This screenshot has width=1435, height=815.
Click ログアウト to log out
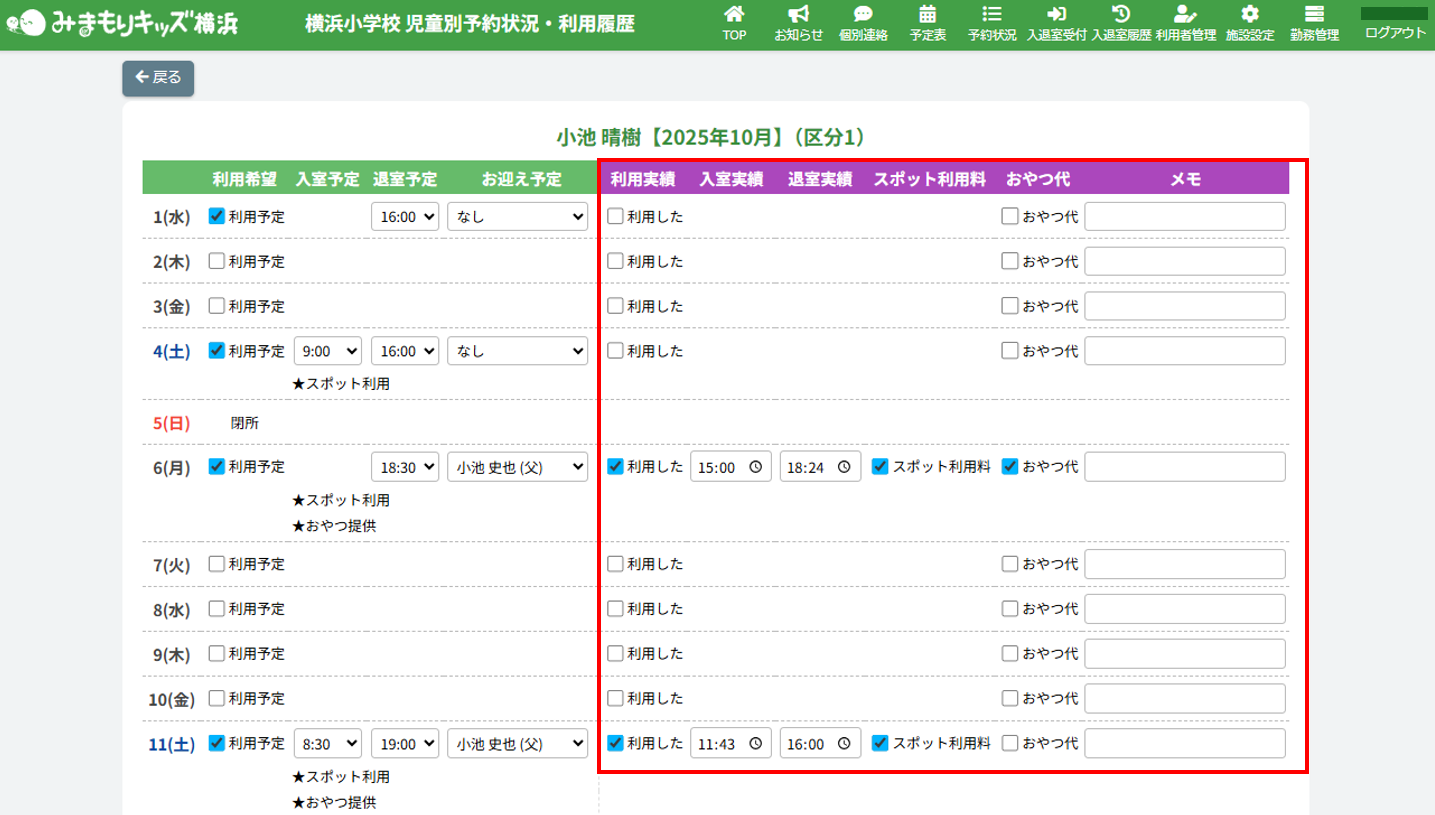(1395, 32)
